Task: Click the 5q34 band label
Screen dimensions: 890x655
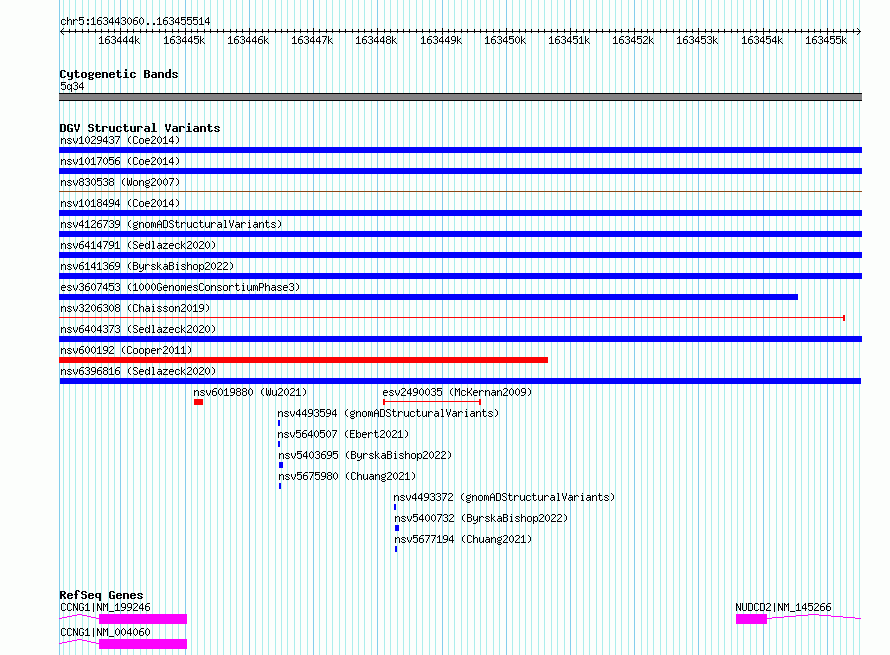Action: [72, 86]
